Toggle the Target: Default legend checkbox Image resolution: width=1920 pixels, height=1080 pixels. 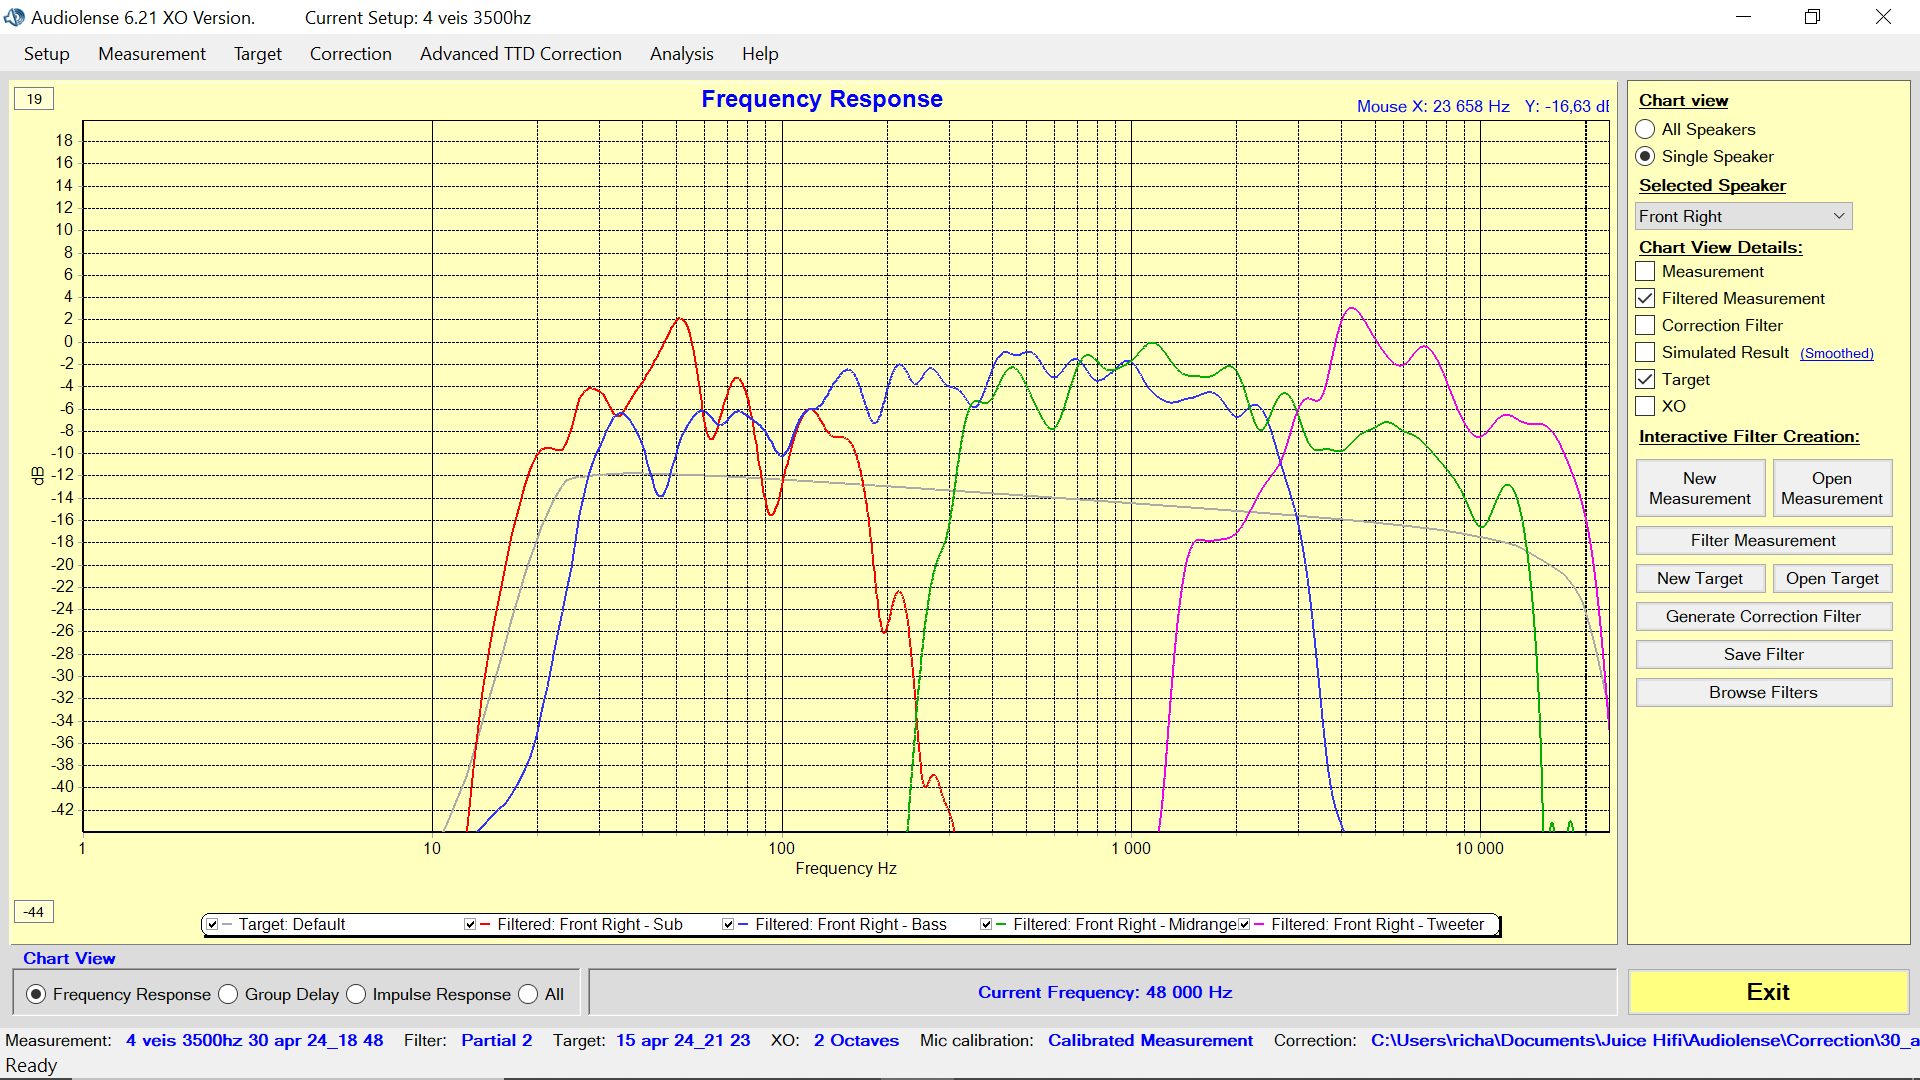[212, 925]
